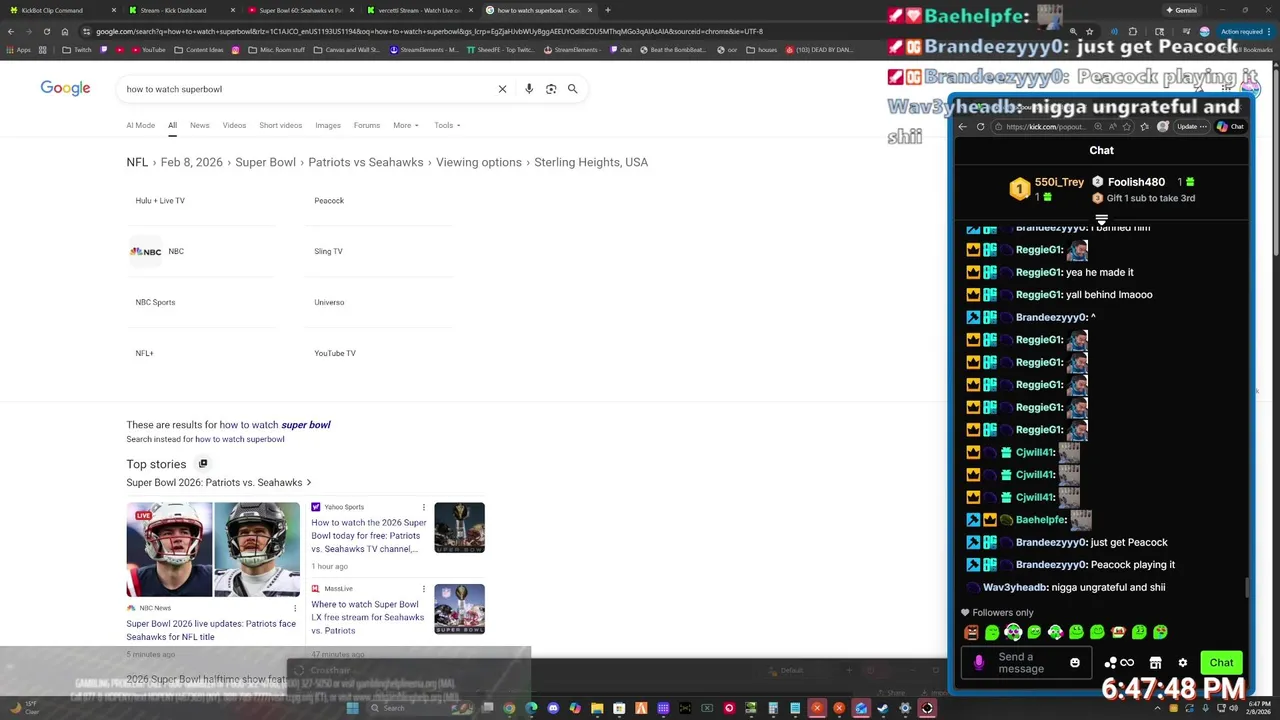Send message with green Chat button
1280x720 pixels.
click(1221, 662)
